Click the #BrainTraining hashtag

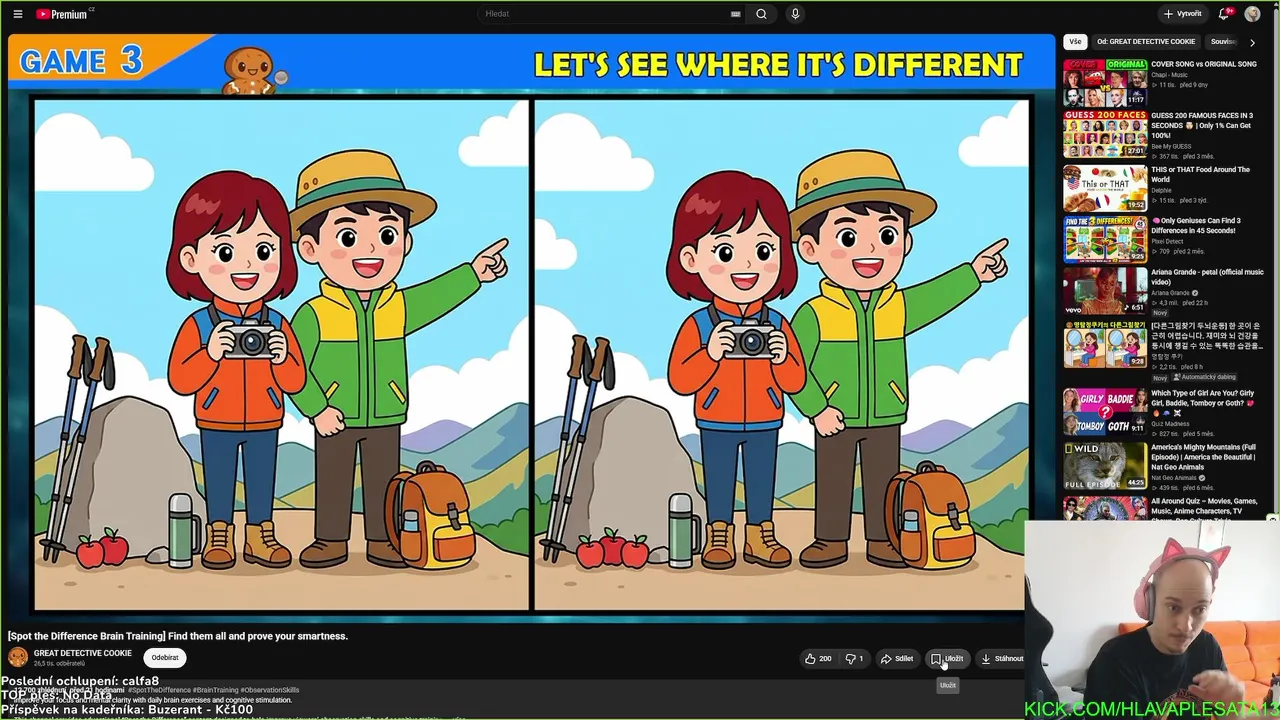(214, 690)
